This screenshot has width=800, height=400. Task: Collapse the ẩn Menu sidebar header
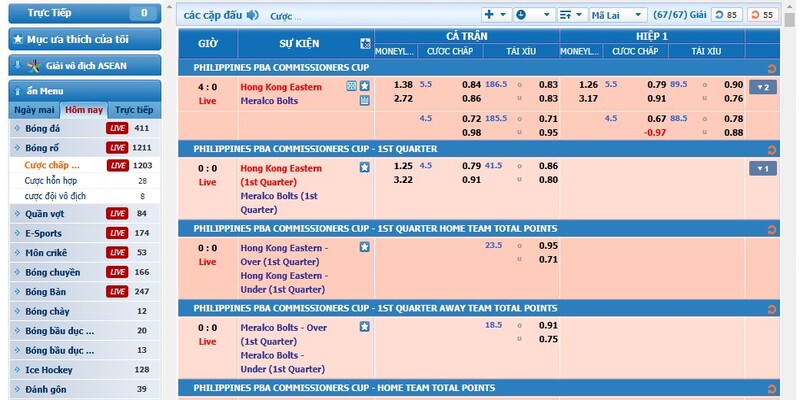(85, 91)
